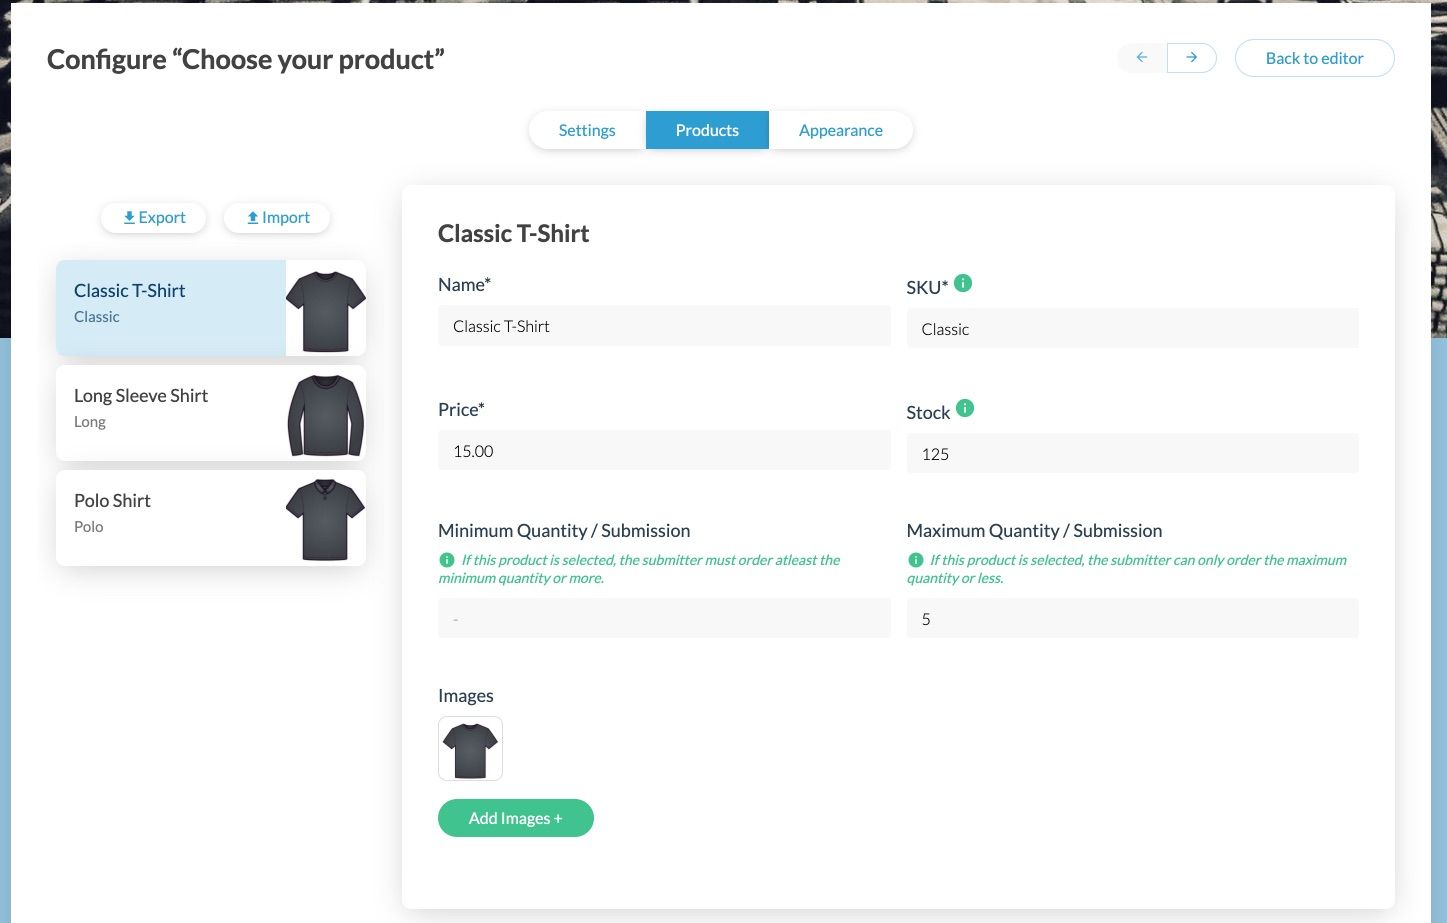Switch to the Settings tab
This screenshot has height=923, width=1447.
587,130
